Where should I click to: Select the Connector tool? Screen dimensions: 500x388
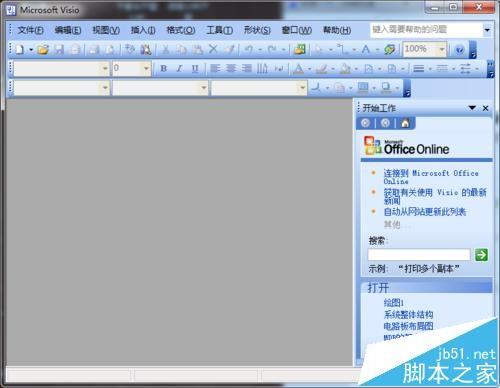[x=342, y=50]
